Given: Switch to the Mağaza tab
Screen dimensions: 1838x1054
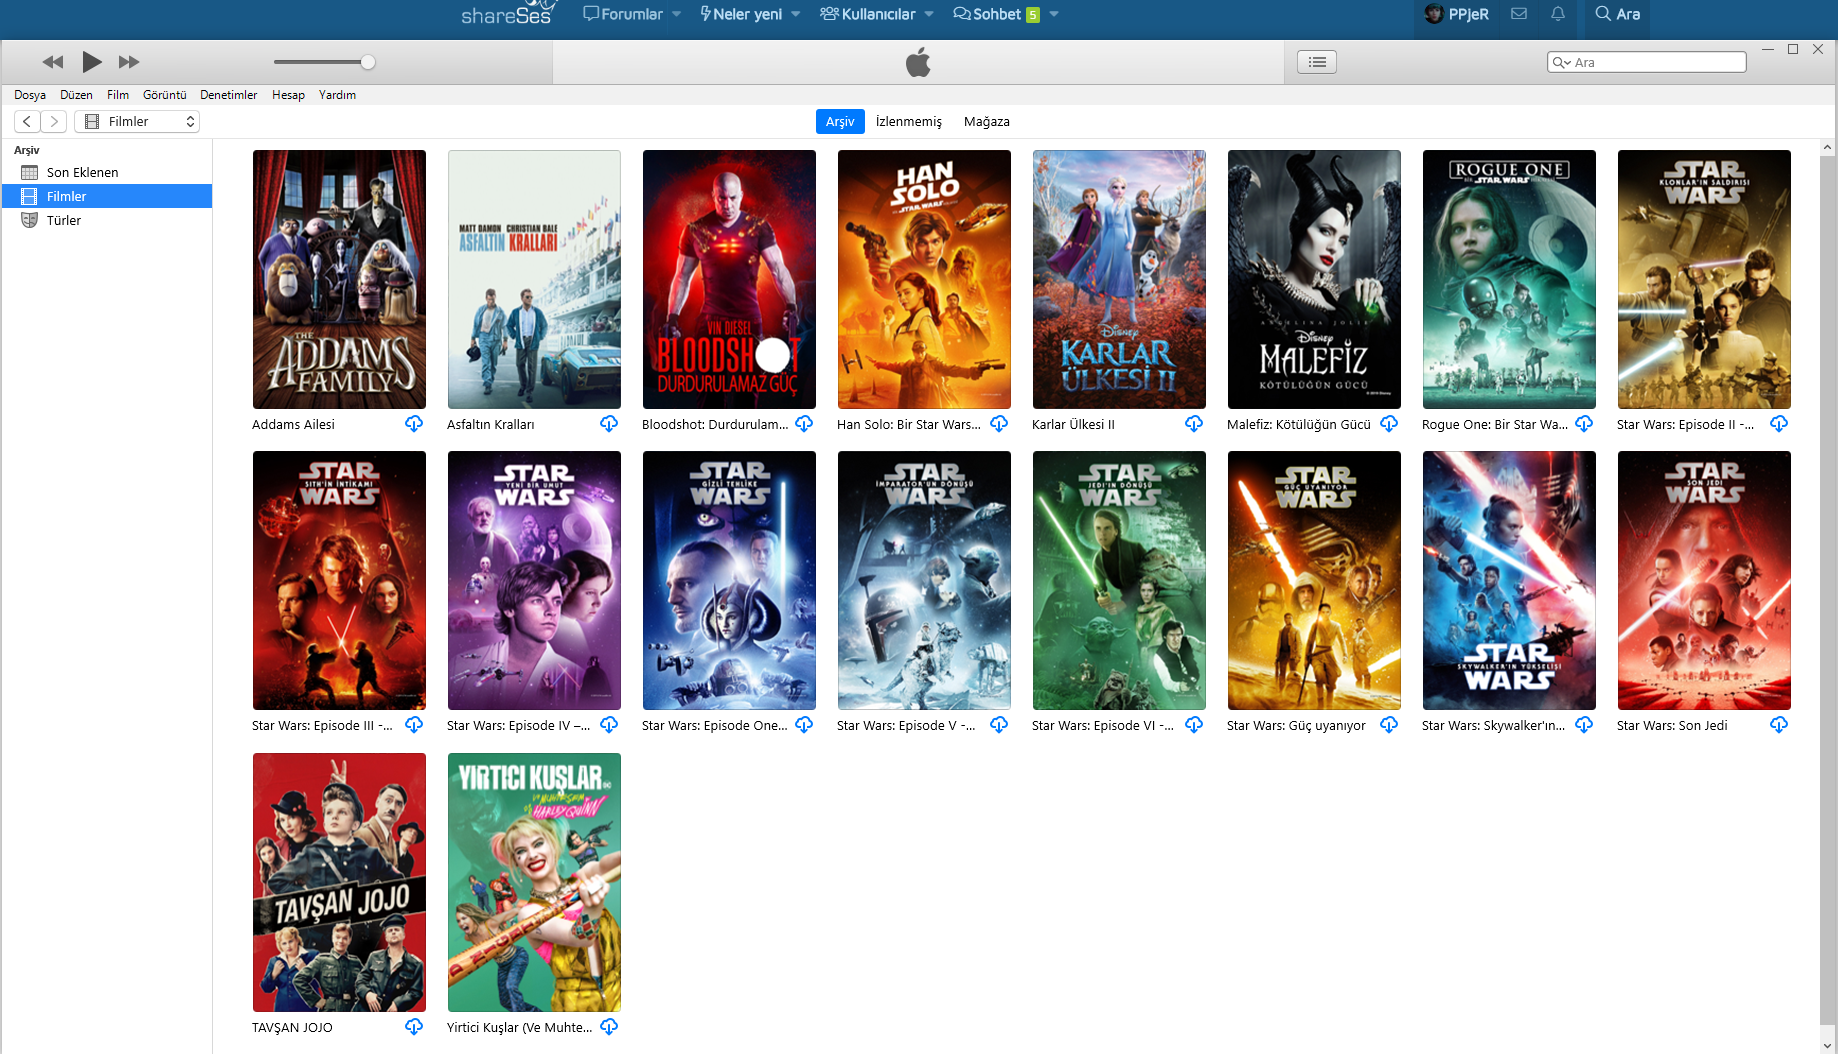Looking at the screenshot, I should click(987, 121).
